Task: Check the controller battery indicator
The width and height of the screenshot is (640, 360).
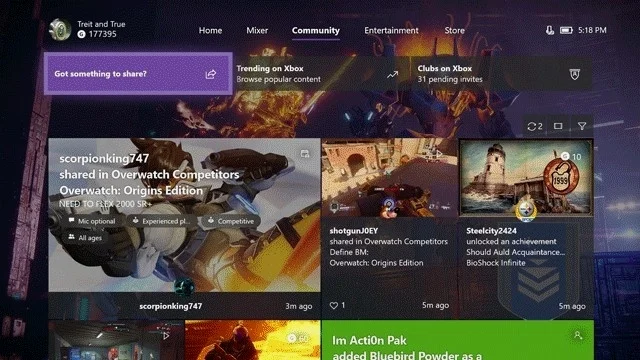Action: (566, 30)
